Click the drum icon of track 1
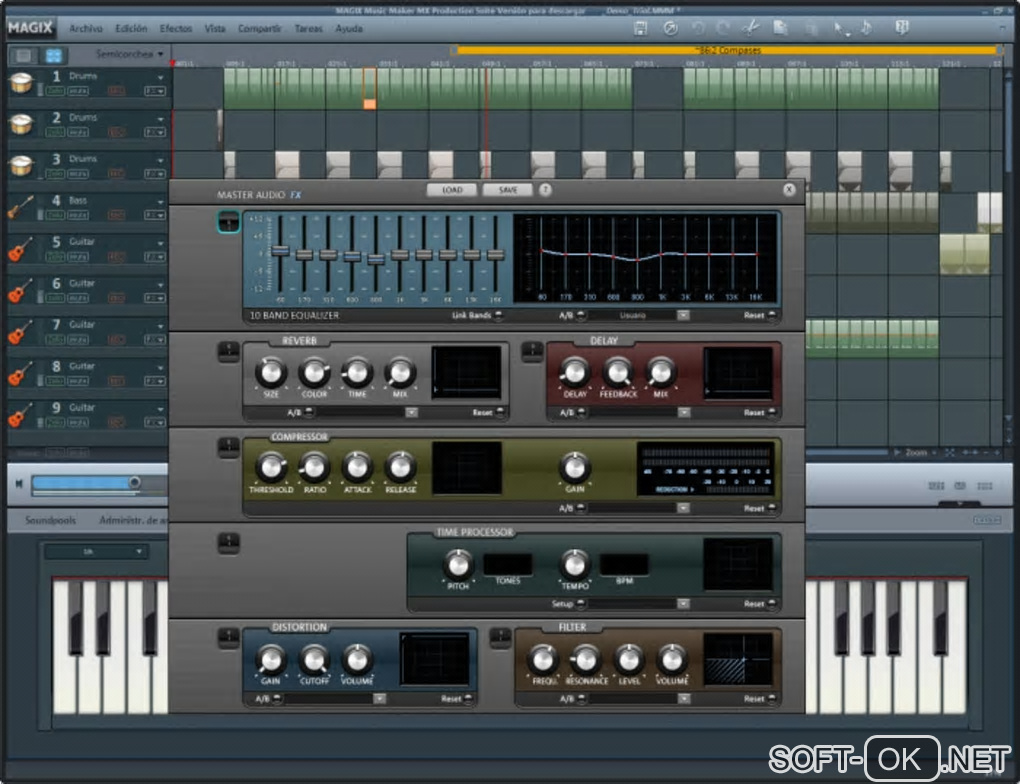The height and width of the screenshot is (784, 1020). click(21, 83)
